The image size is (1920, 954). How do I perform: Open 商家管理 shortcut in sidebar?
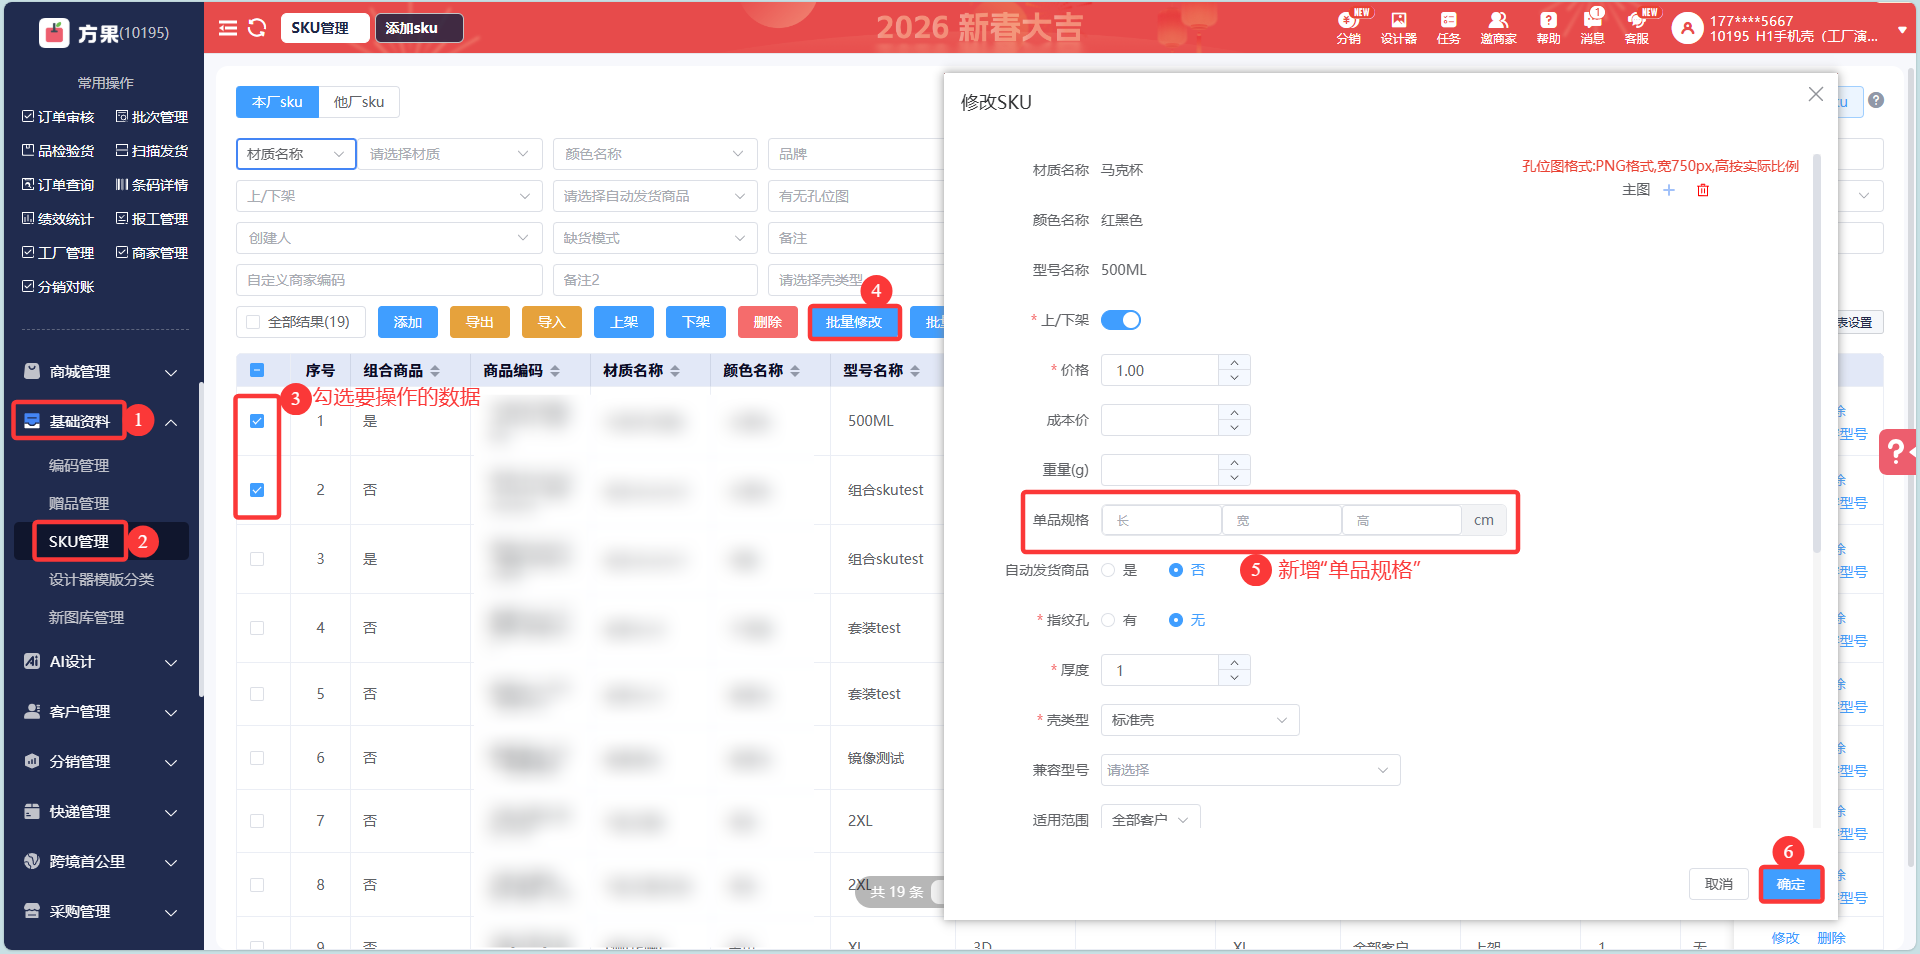[x=152, y=253]
